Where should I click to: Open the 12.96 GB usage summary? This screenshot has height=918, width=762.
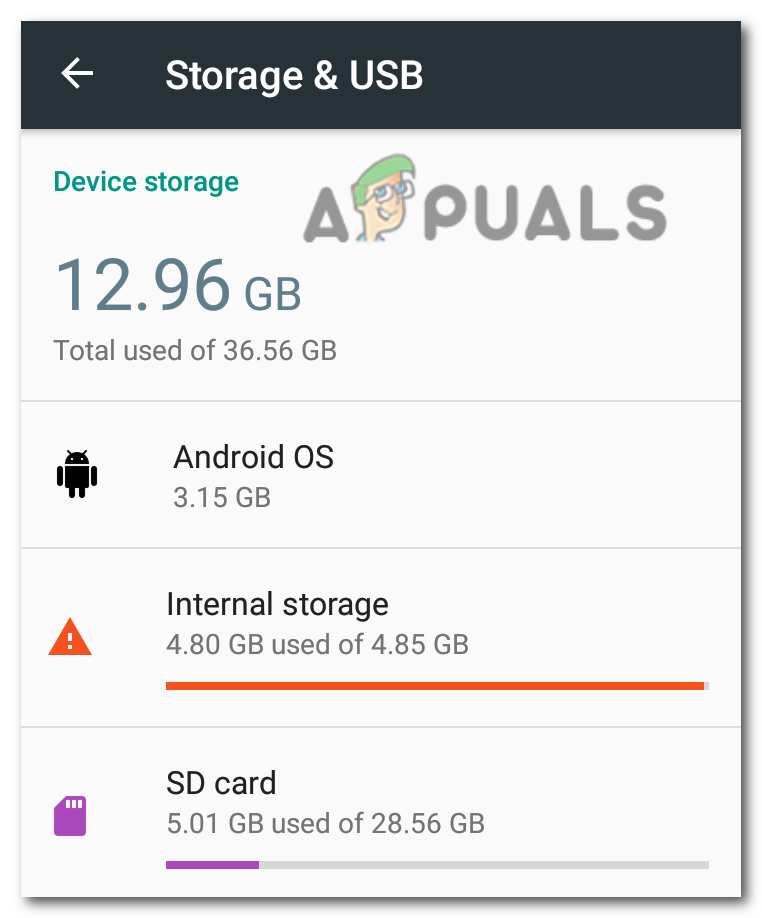coord(180,290)
